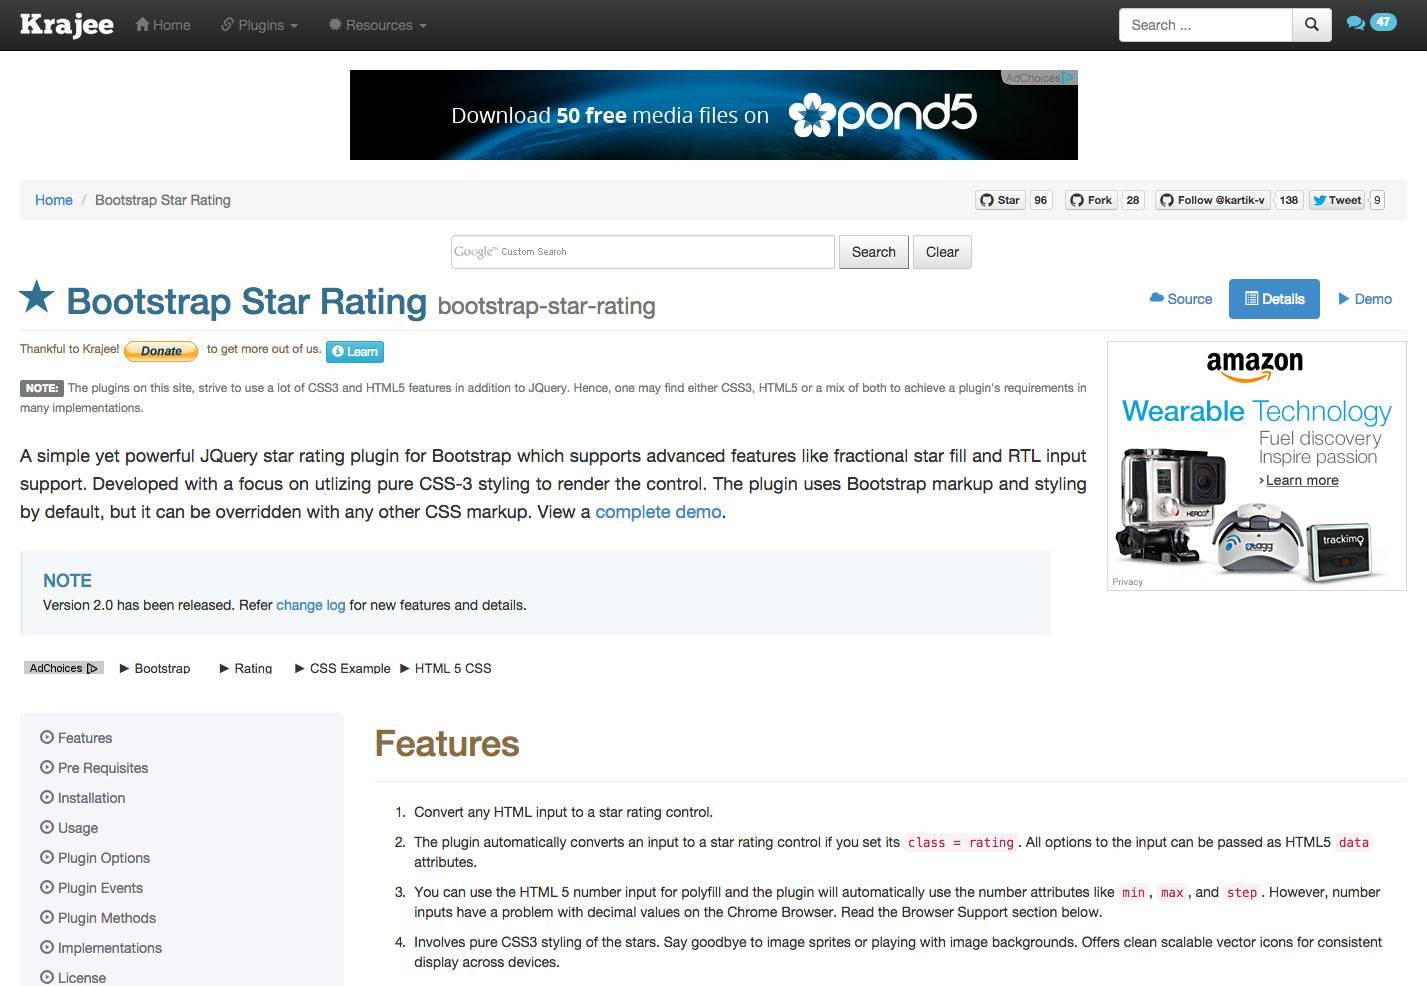This screenshot has width=1427, height=986.
Task: Jump to Installation section
Action: (91, 798)
